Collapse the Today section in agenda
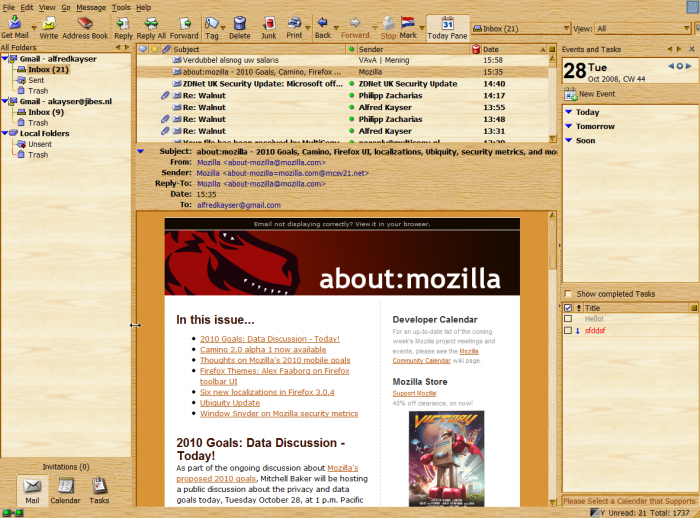 click(x=569, y=112)
